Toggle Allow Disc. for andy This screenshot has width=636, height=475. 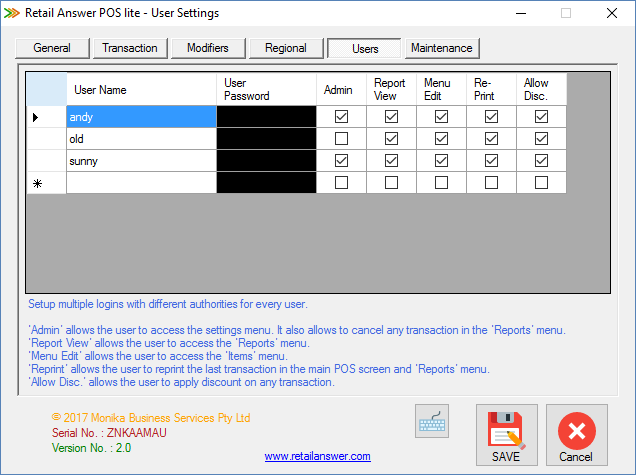pos(541,117)
